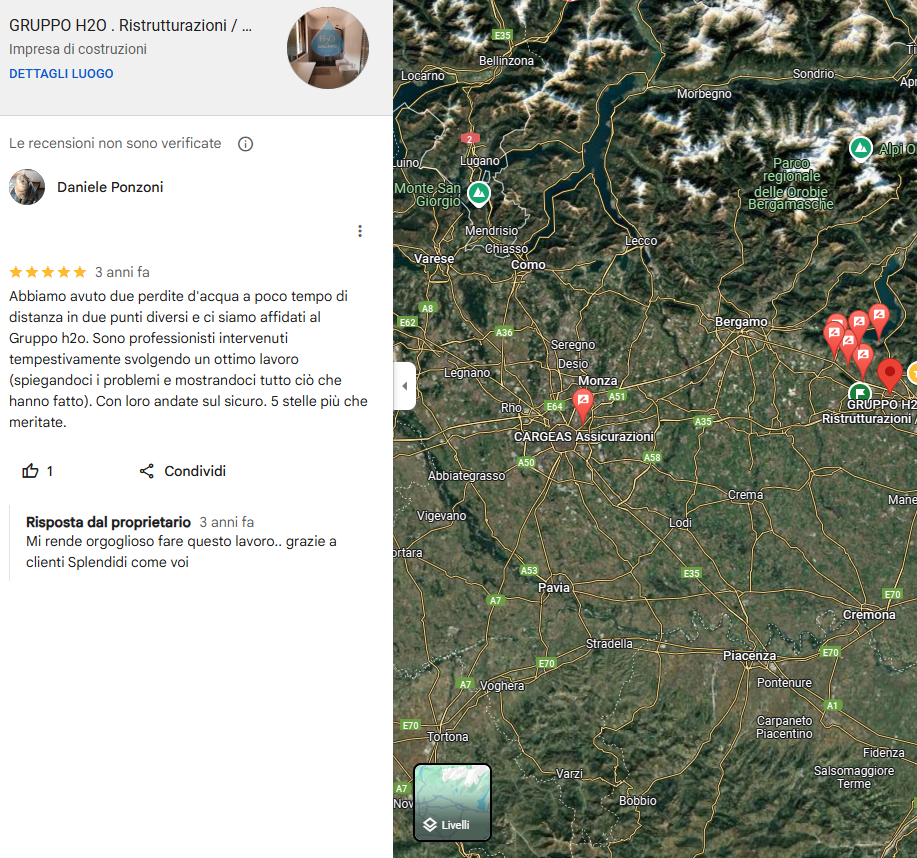Open the DETTAGLI LUOGO link
This screenshot has height=858, width=917.
[x=61, y=74]
